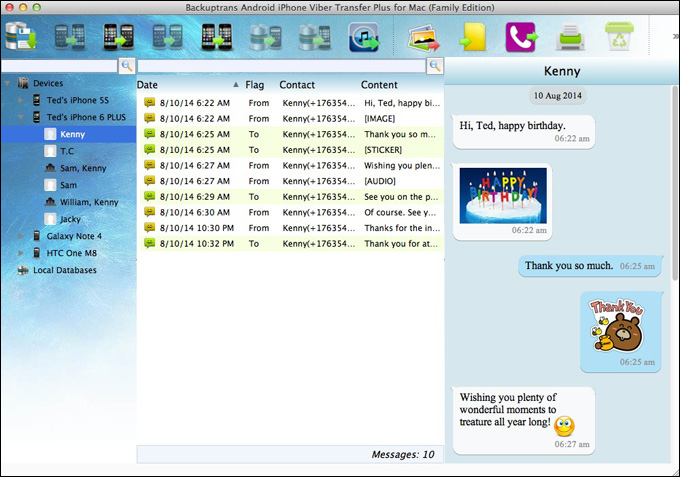Click the 'Hi, Ted, happy birthday.' chat bubble

[x=523, y=132]
